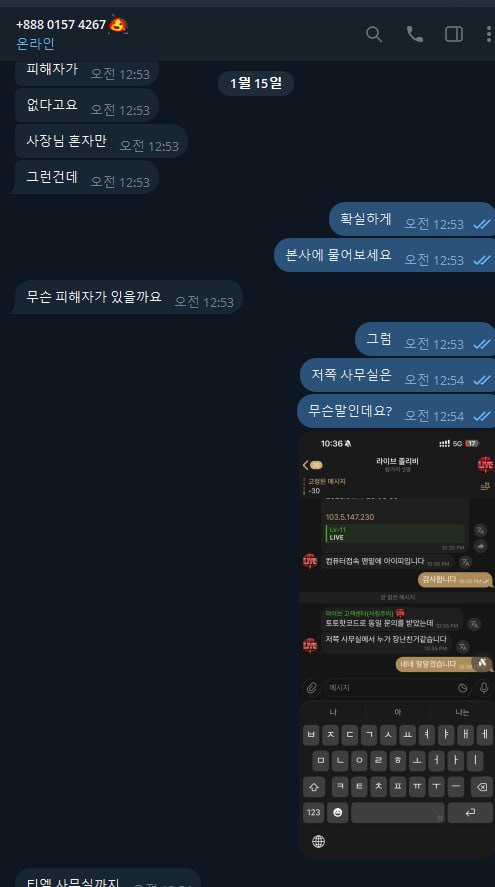Click the 1월 15일 date badge
This screenshot has width=495, height=887.
tap(256, 83)
